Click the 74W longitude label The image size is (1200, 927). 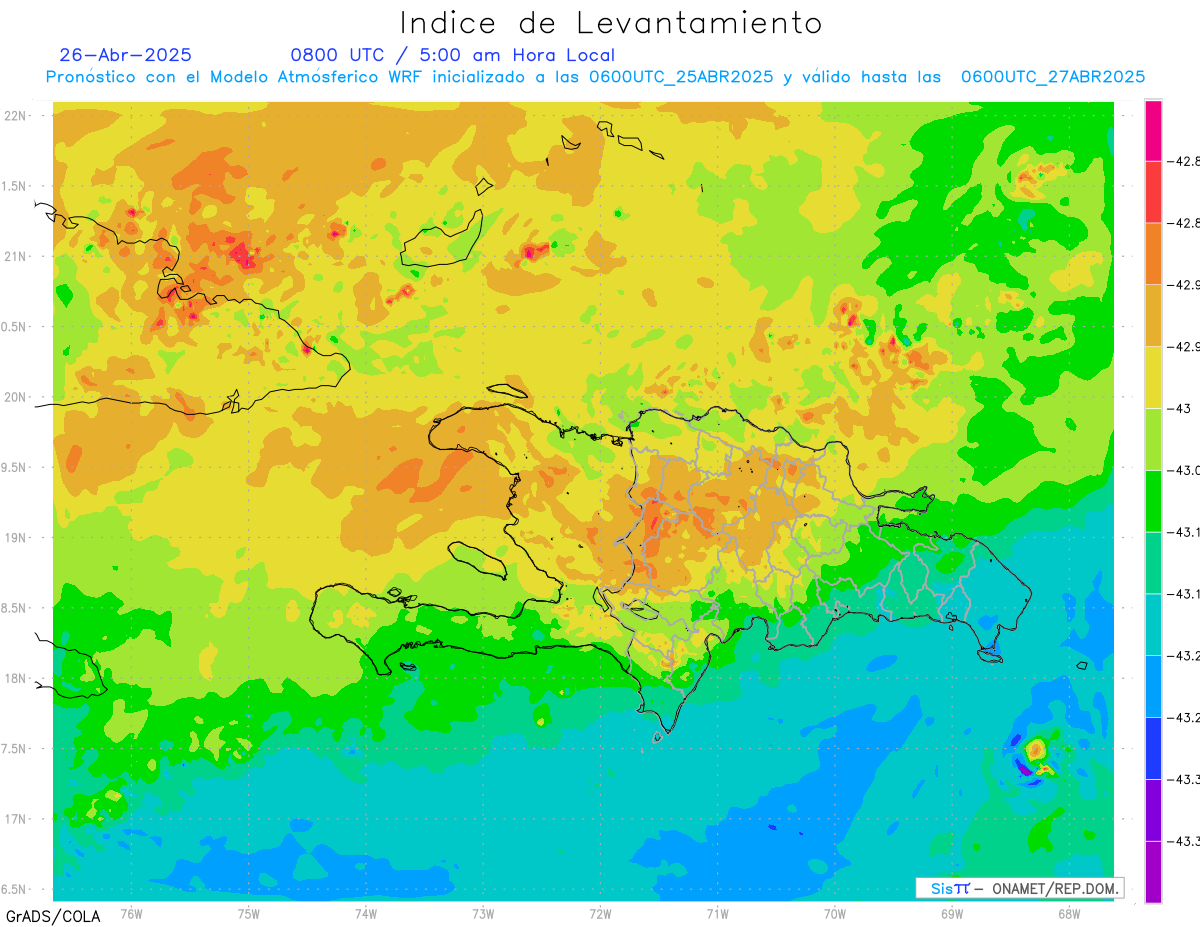[366, 913]
